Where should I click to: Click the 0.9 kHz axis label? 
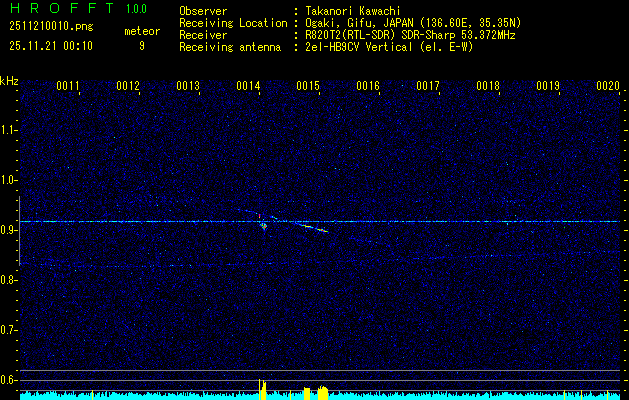(x=8, y=230)
